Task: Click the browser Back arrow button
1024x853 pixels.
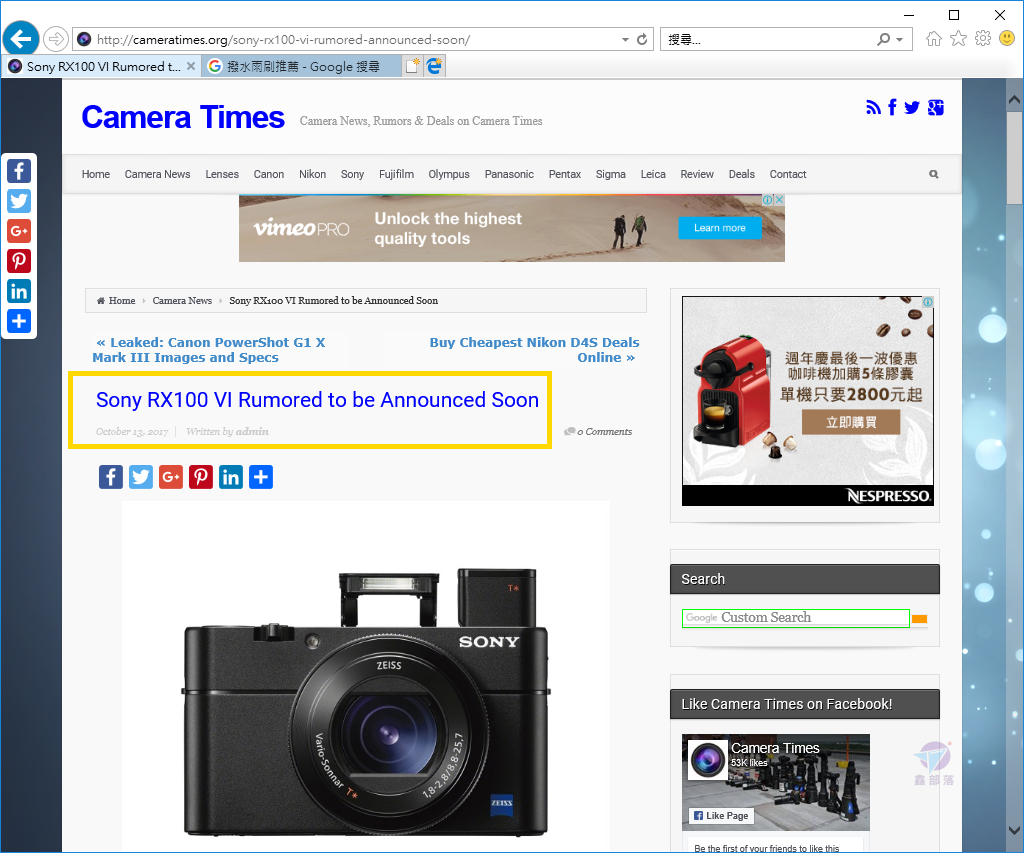Action: tap(21, 39)
